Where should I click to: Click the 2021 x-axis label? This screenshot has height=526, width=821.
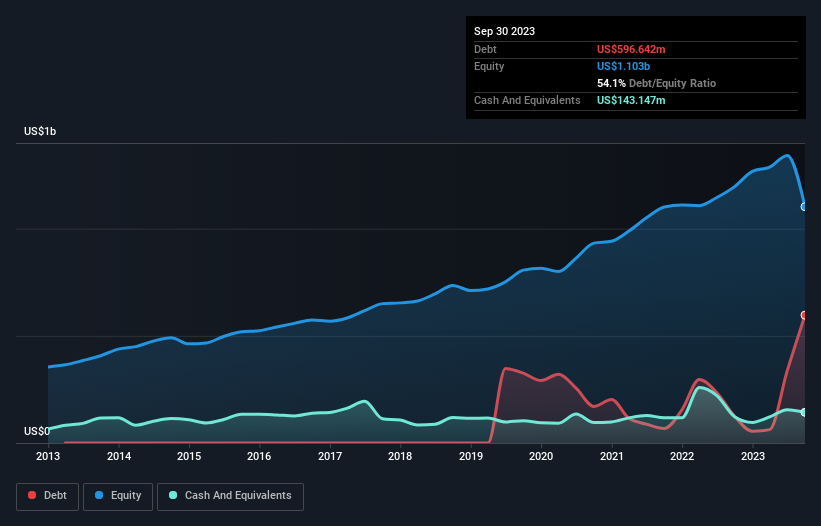point(612,456)
